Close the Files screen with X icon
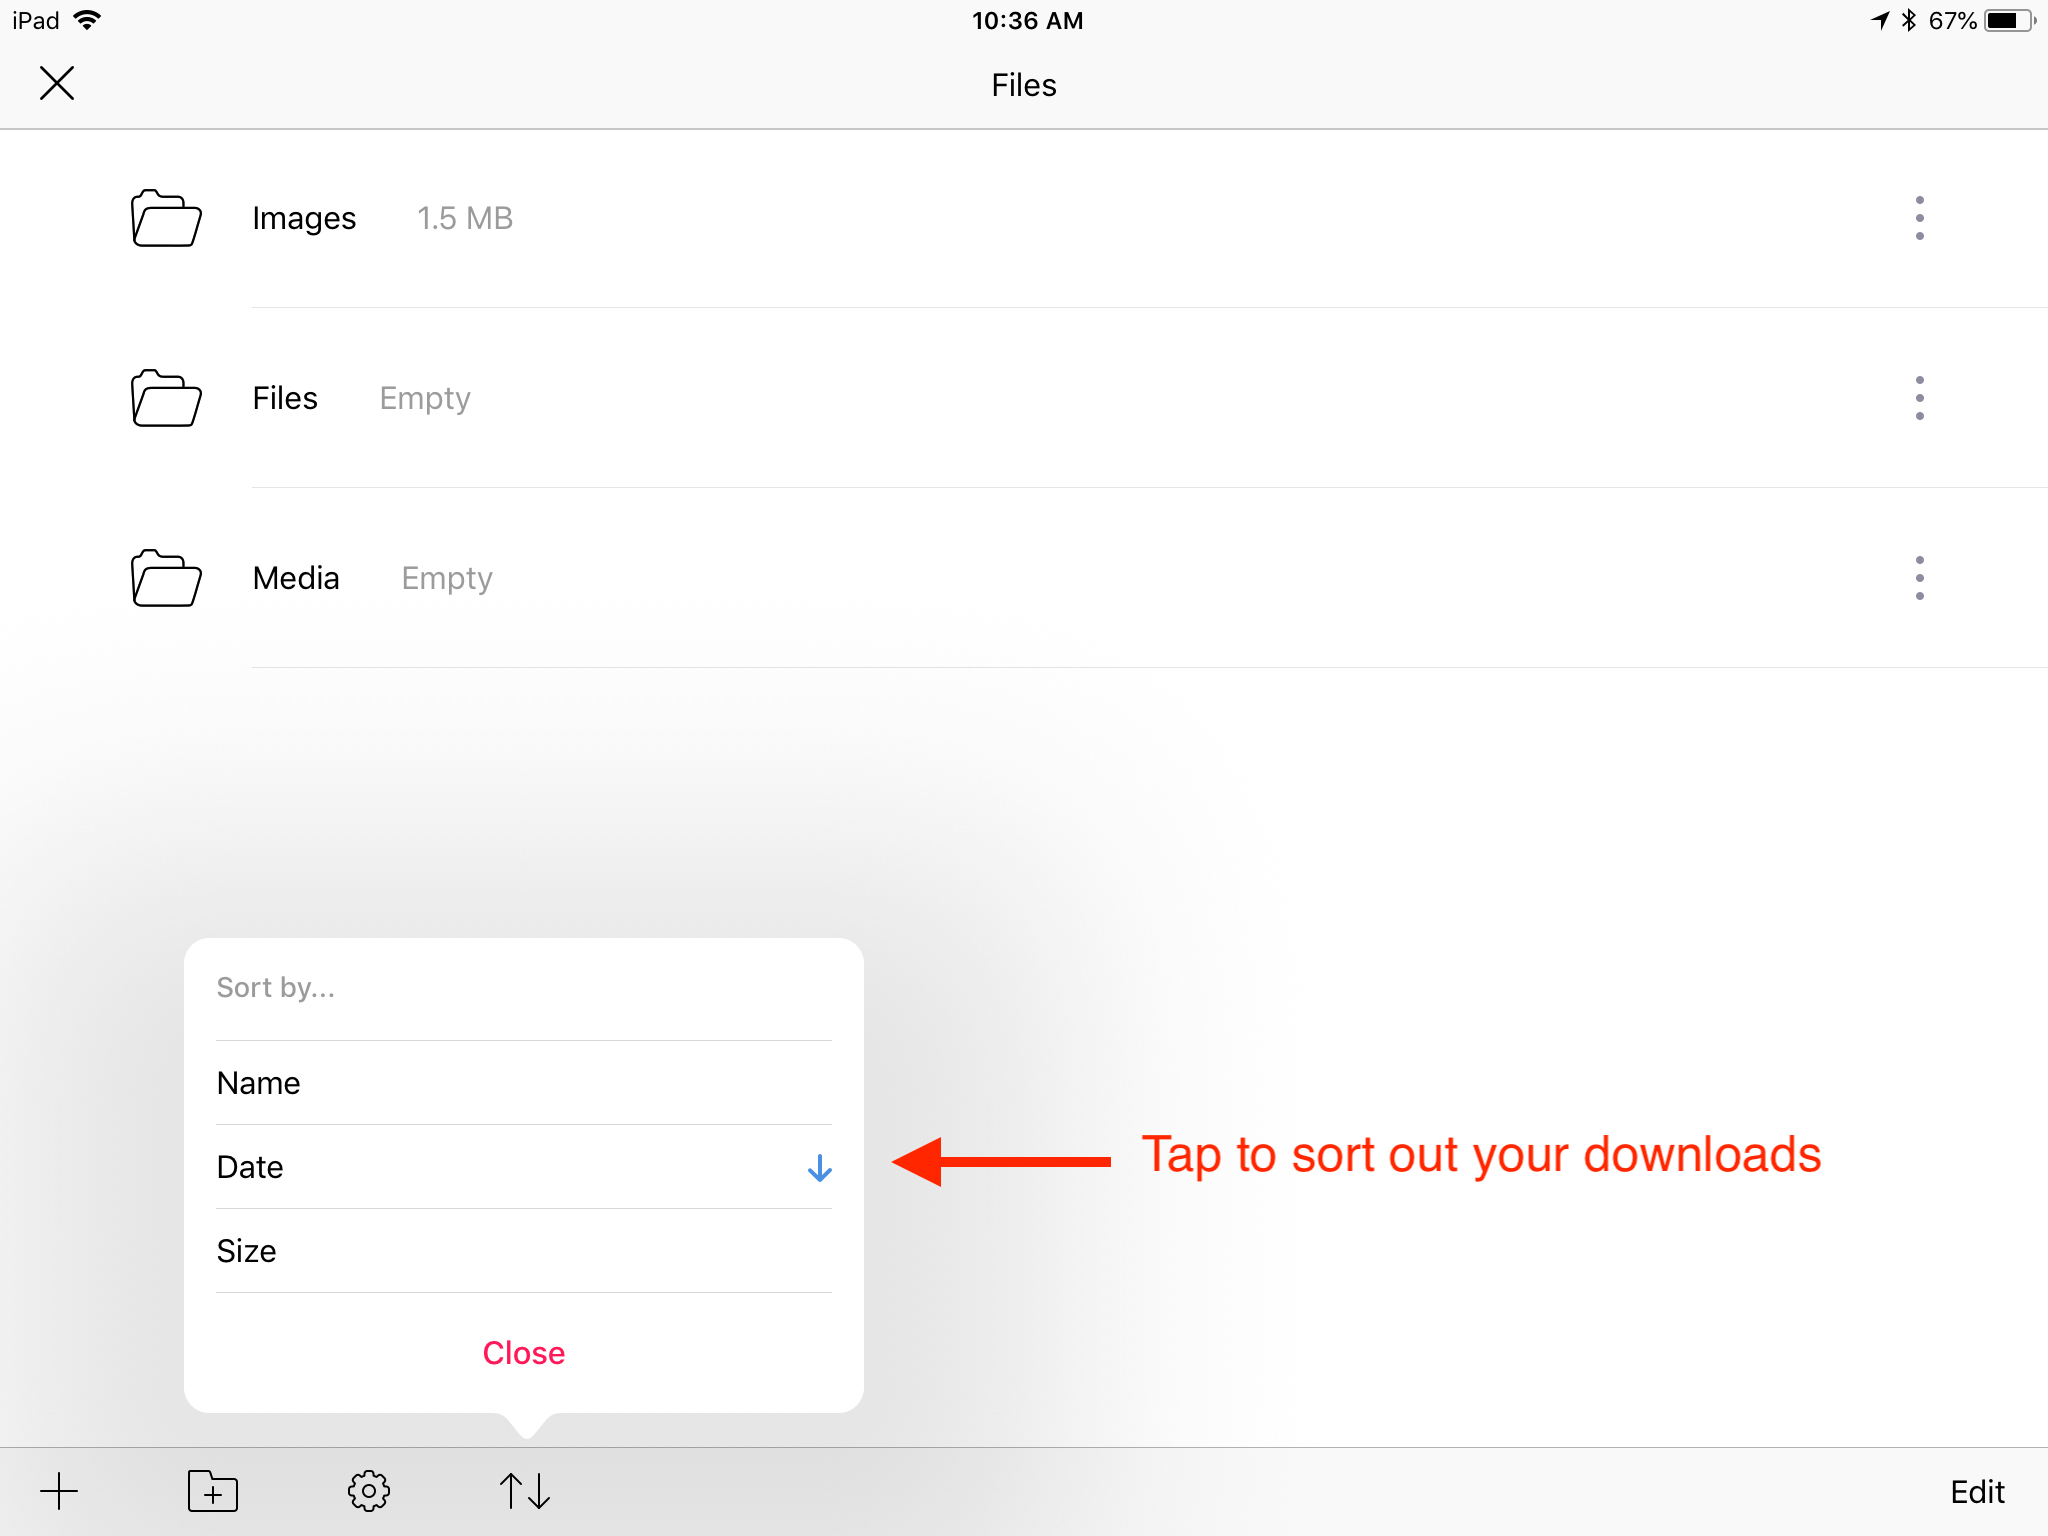 [57, 83]
